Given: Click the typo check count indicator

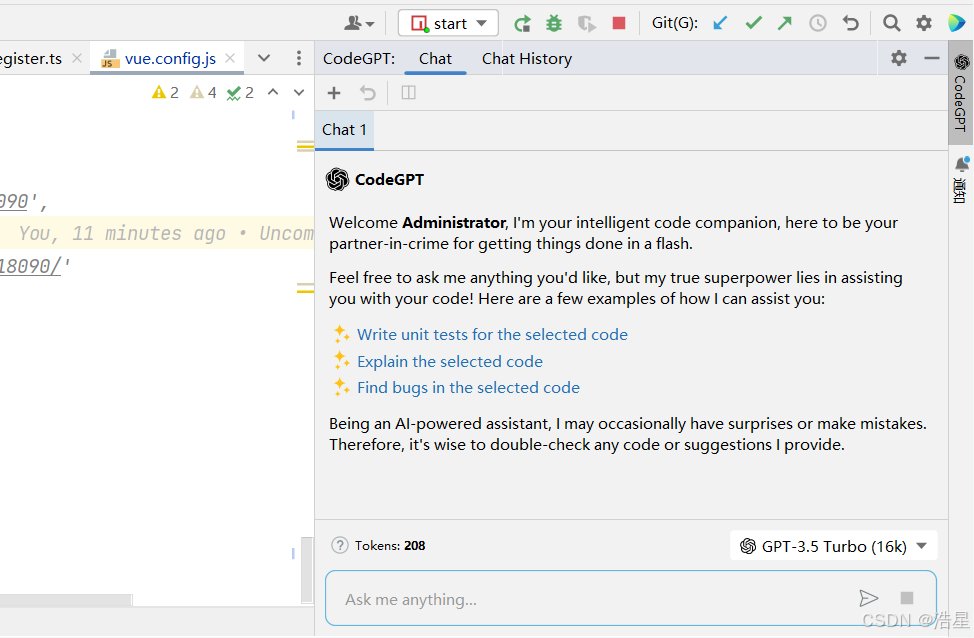Looking at the screenshot, I should pyautogui.click(x=240, y=93).
